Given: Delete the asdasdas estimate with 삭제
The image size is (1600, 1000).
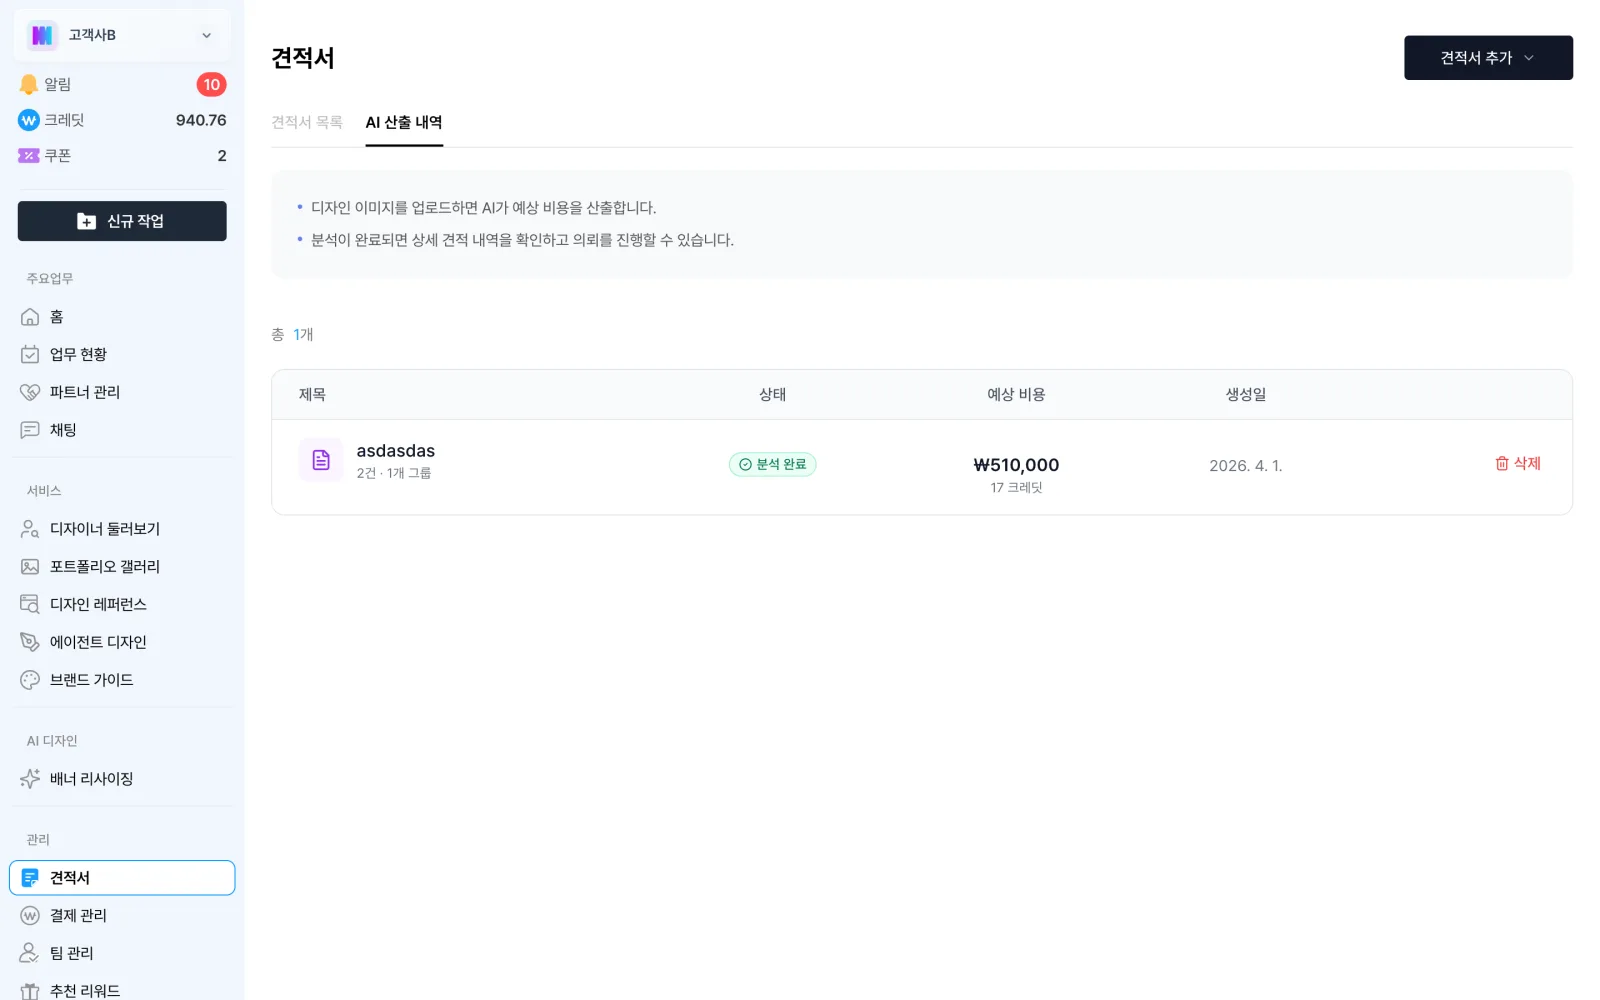Looking at the screenshot, I should point(1517,463).
